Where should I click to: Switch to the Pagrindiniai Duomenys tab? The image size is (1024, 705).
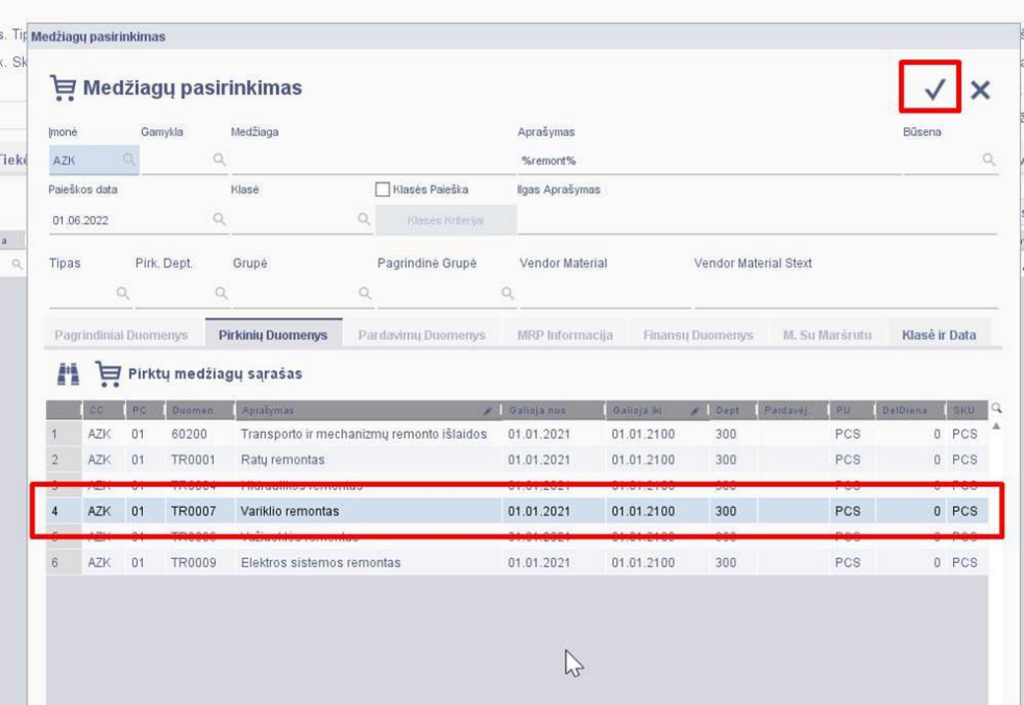(119, 335)
